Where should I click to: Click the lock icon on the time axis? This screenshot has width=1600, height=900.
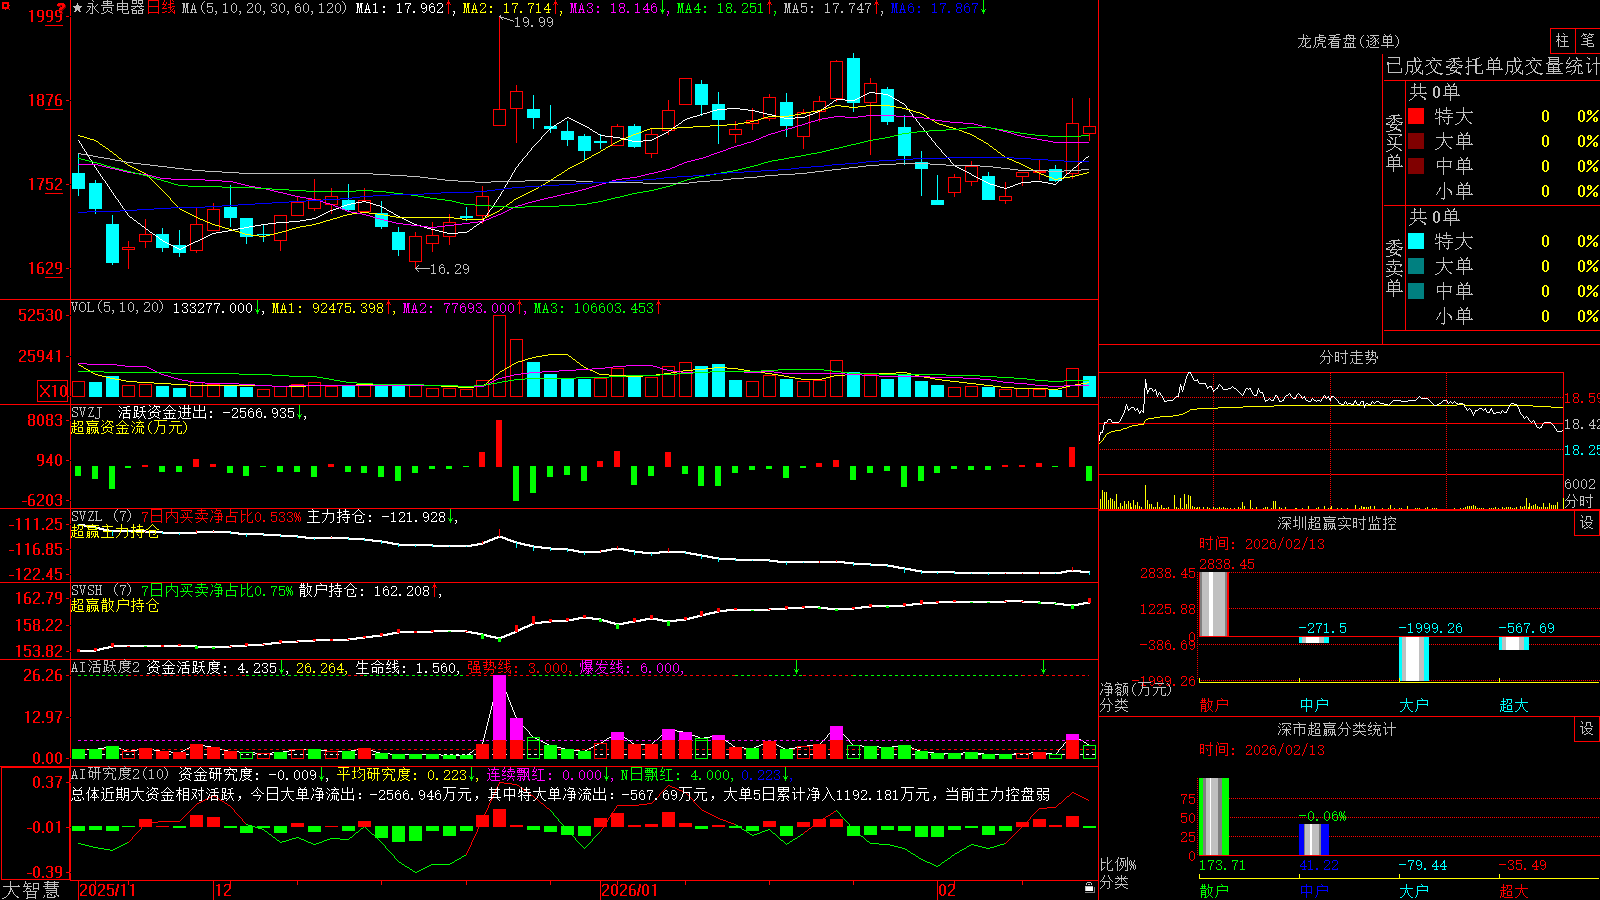click(1089, 888)
